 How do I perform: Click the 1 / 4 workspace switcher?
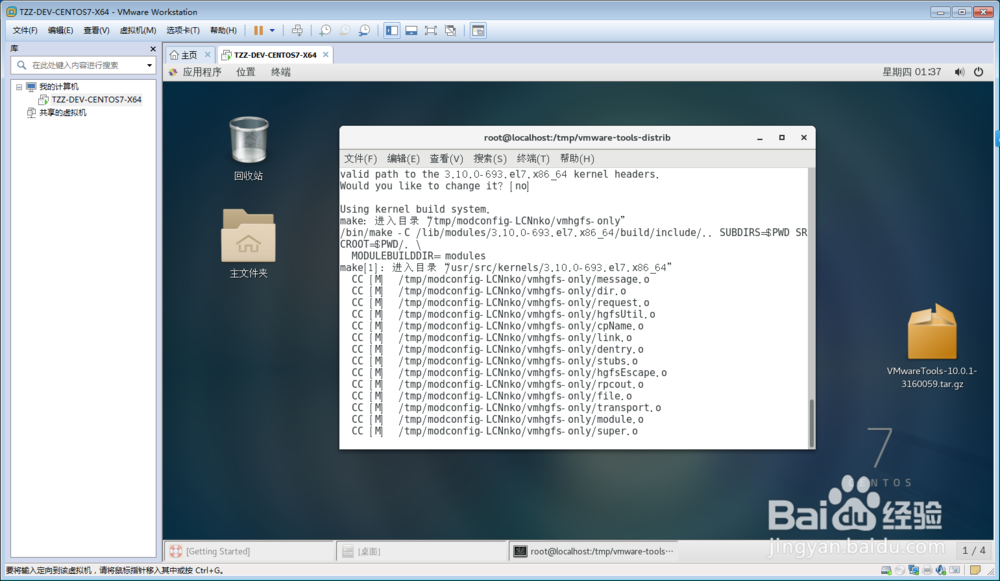[x=974, y=550]
